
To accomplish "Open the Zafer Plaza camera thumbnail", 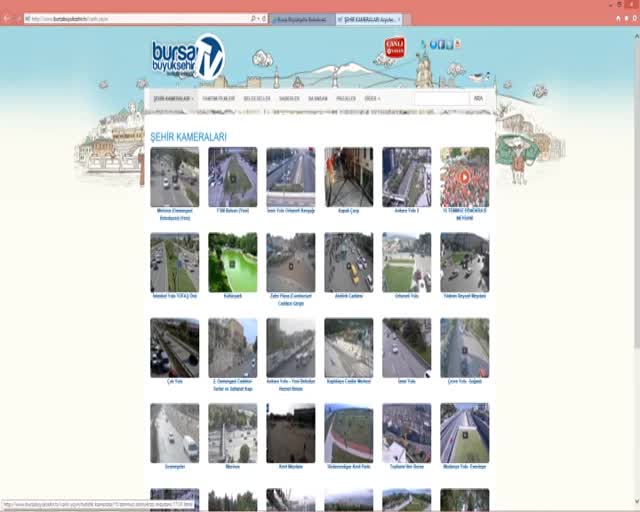I will (291, 263).
